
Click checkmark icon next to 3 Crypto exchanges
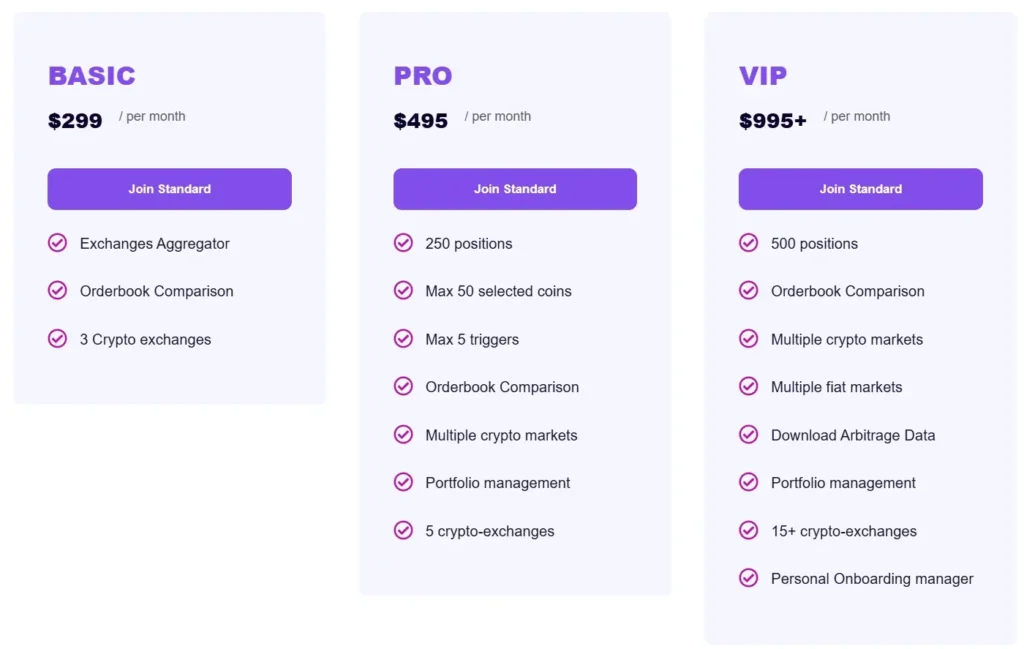click(x=58, y=339)
